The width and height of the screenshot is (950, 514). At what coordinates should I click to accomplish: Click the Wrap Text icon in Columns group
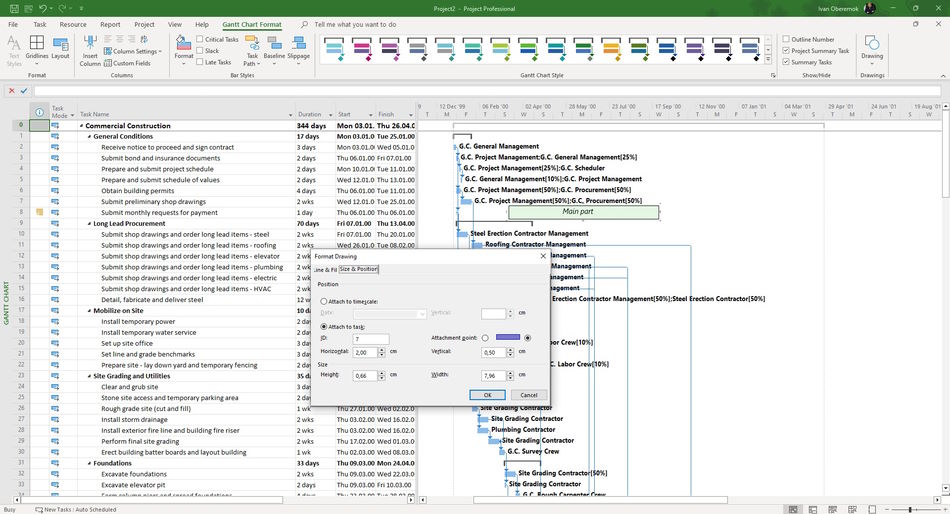144,39
